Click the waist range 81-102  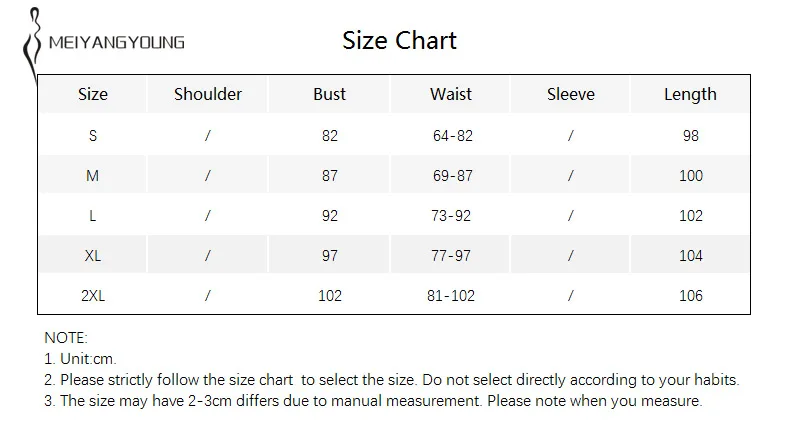(451, 295)
